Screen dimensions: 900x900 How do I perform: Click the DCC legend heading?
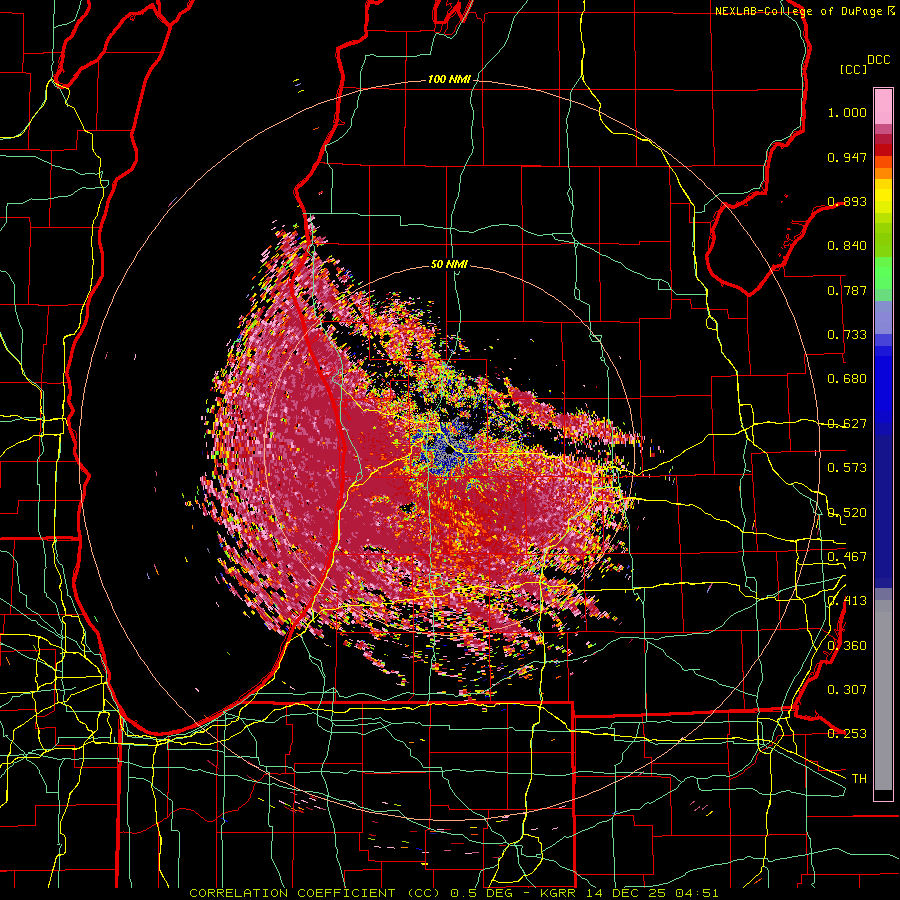(x=878, y=60)
